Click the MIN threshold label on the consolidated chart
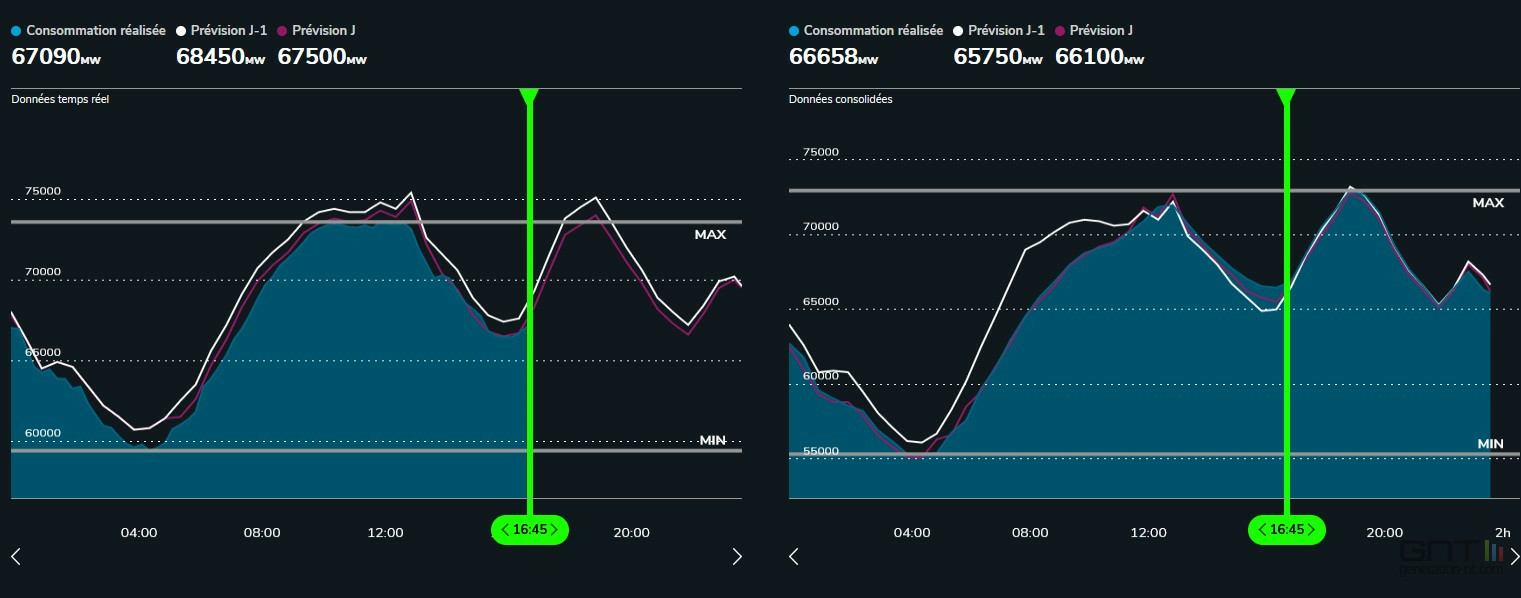 [x=1490, y=444]
